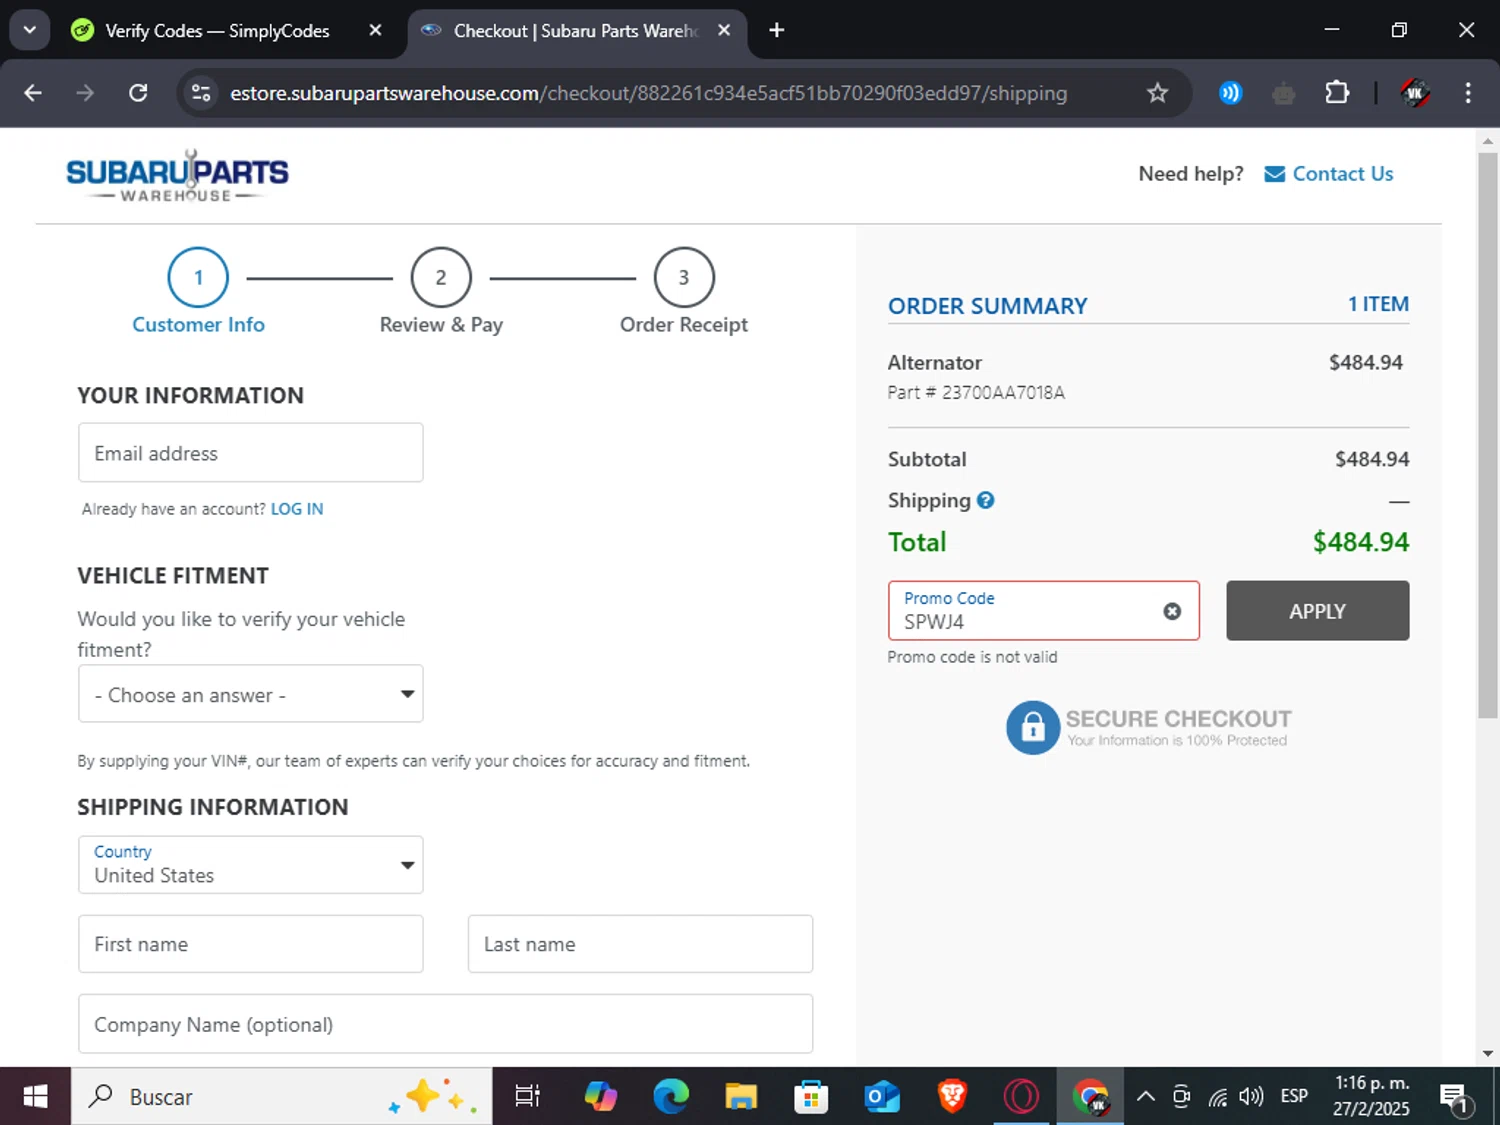
Task: Click the blue sound-wave extension icon
Action: pos(1230,93)
